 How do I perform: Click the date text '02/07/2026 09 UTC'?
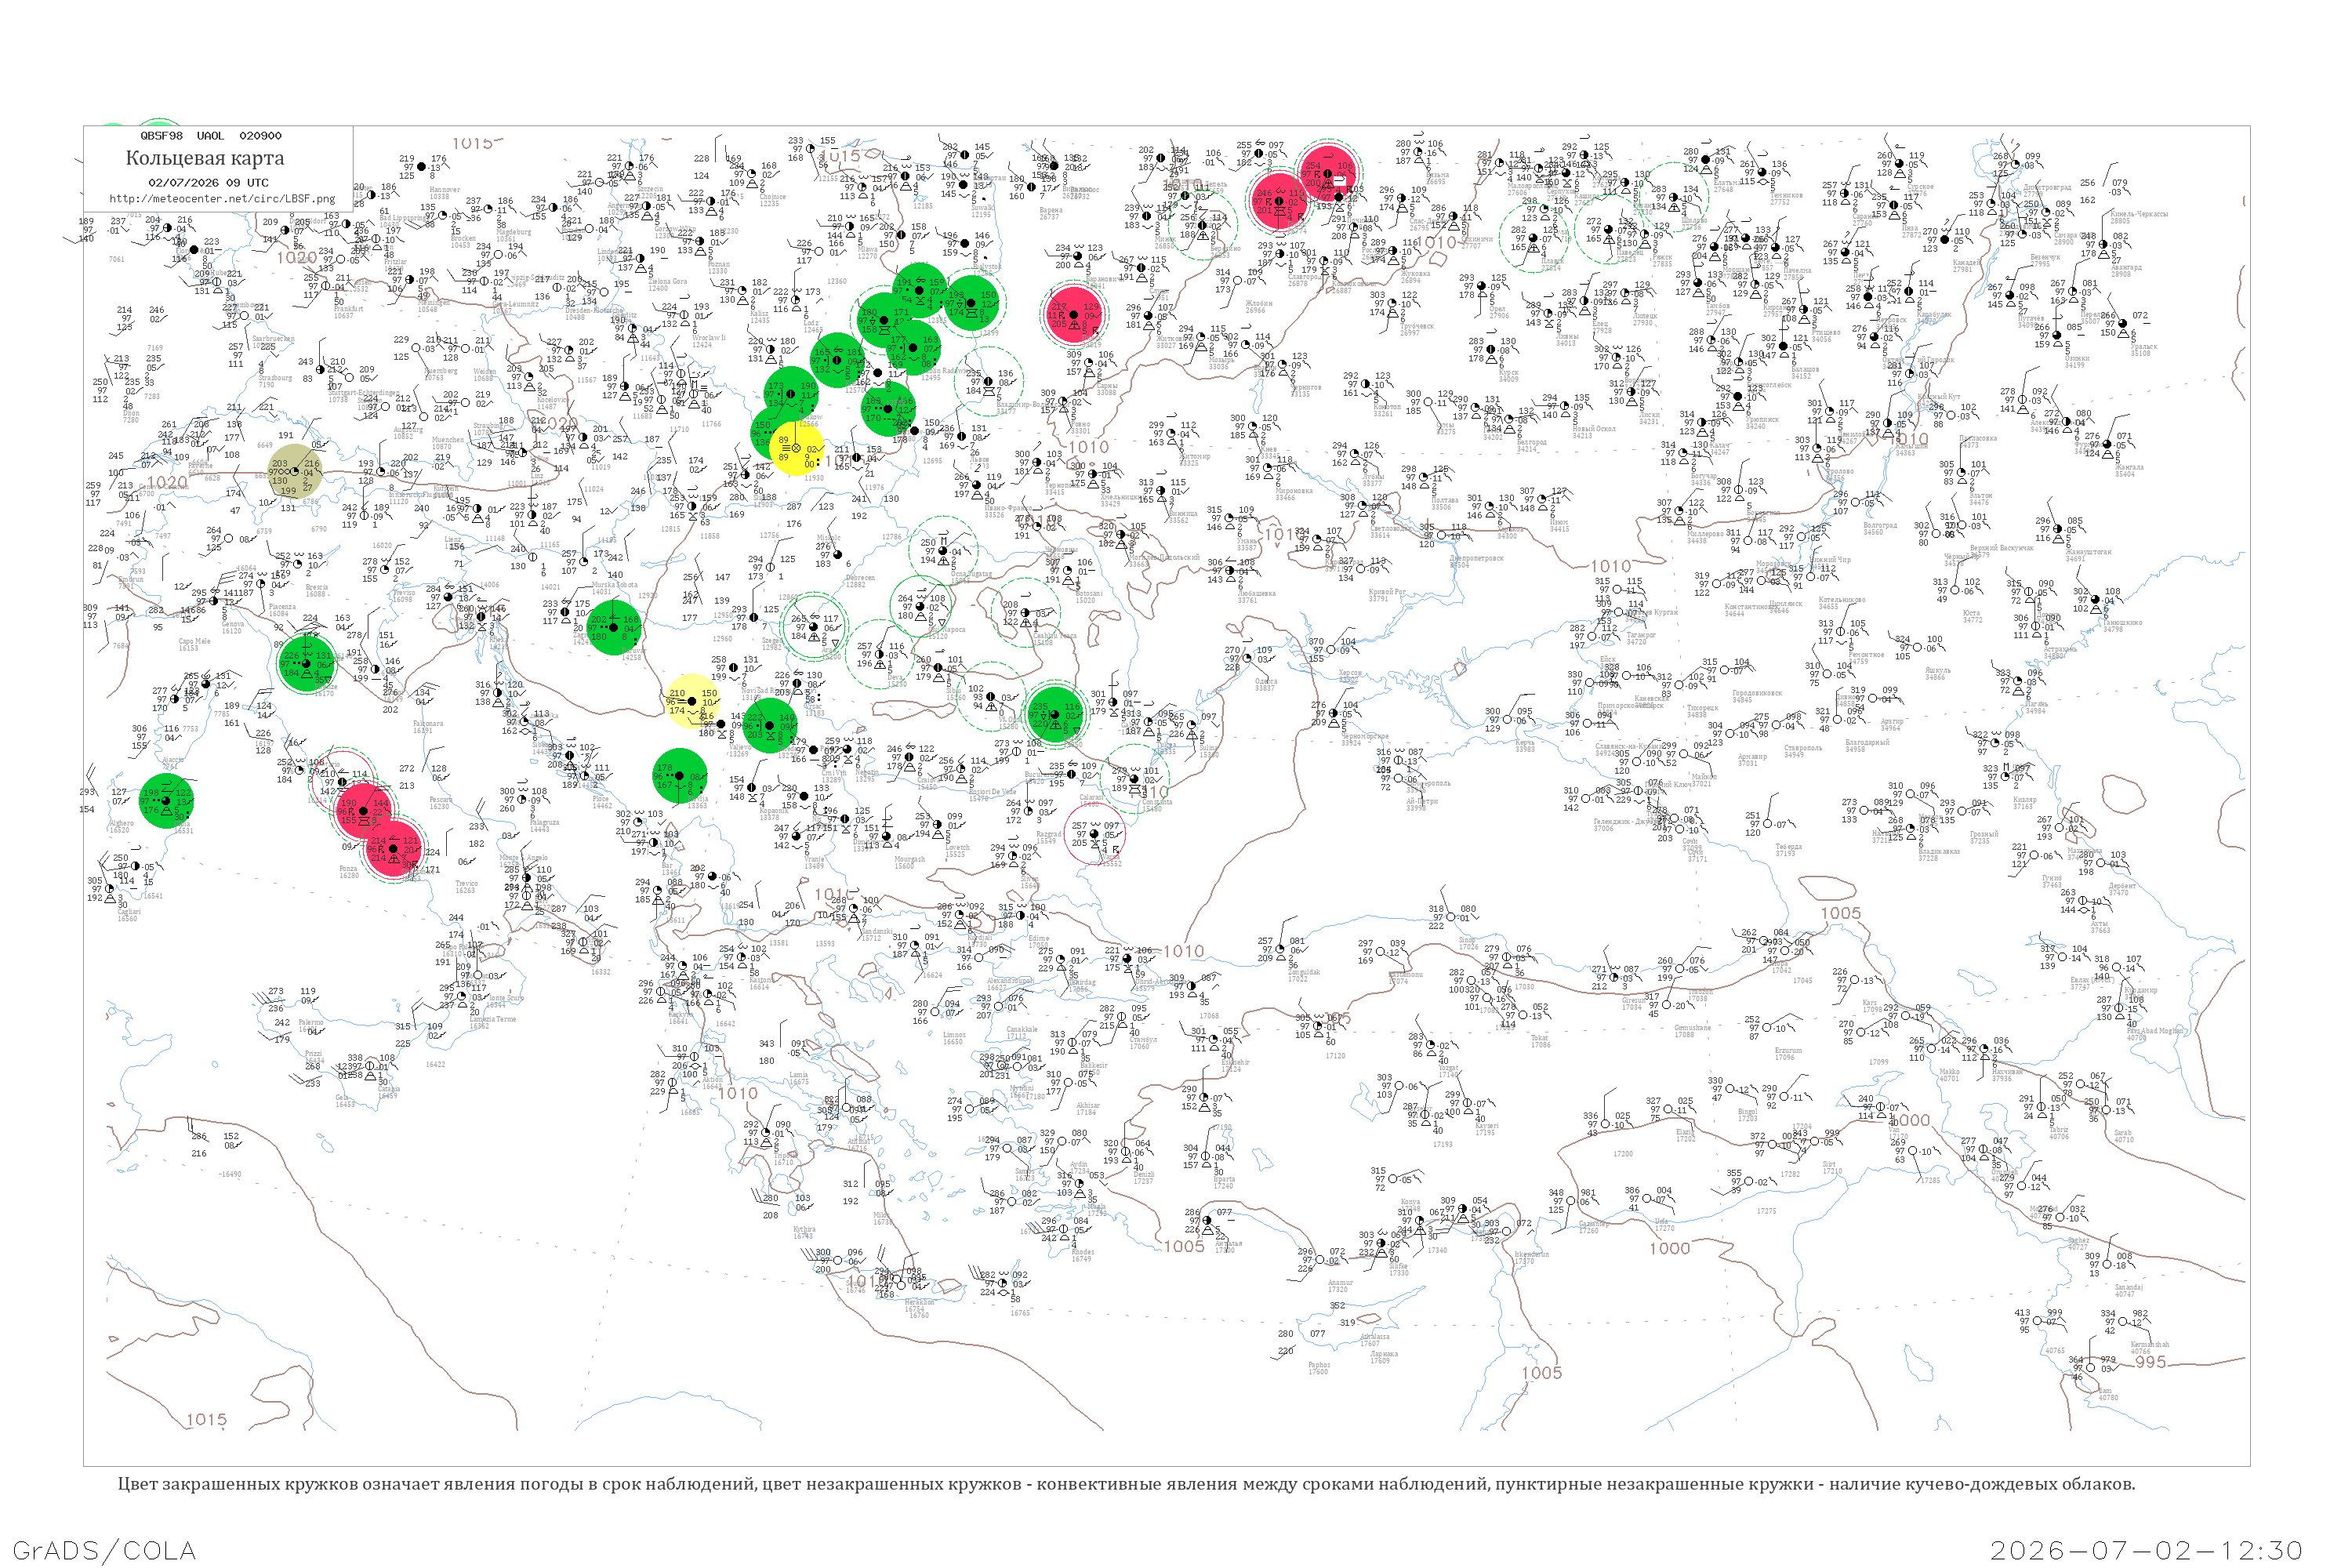click(x=208, y=183)
